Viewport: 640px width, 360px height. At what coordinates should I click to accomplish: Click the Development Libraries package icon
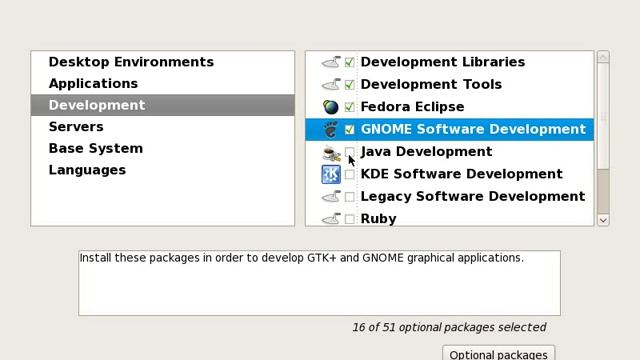(x=331, y=62)
